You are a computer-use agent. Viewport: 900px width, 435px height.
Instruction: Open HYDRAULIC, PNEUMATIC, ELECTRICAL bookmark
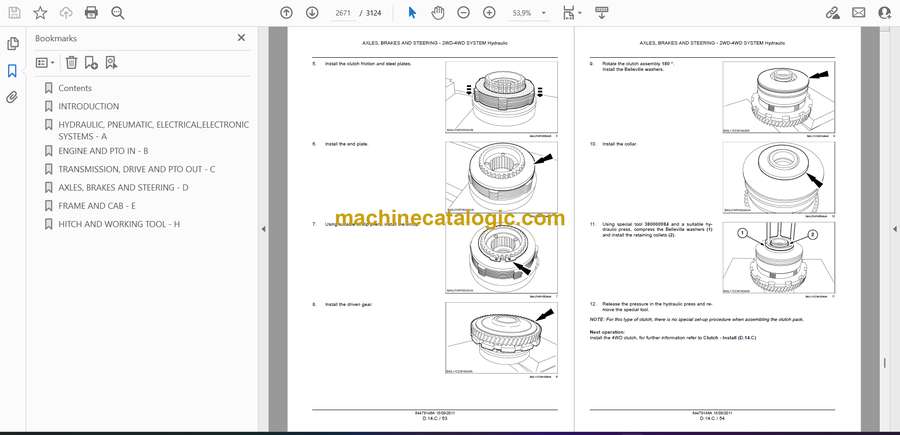pyautogui.click(x=153, y=130)
